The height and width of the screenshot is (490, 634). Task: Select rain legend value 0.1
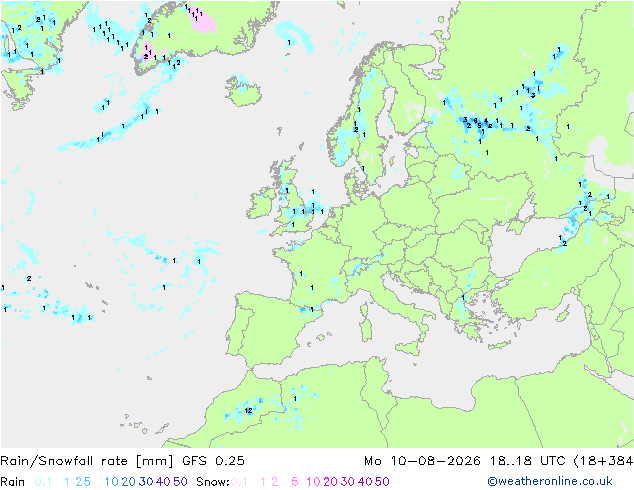[43, 482]
